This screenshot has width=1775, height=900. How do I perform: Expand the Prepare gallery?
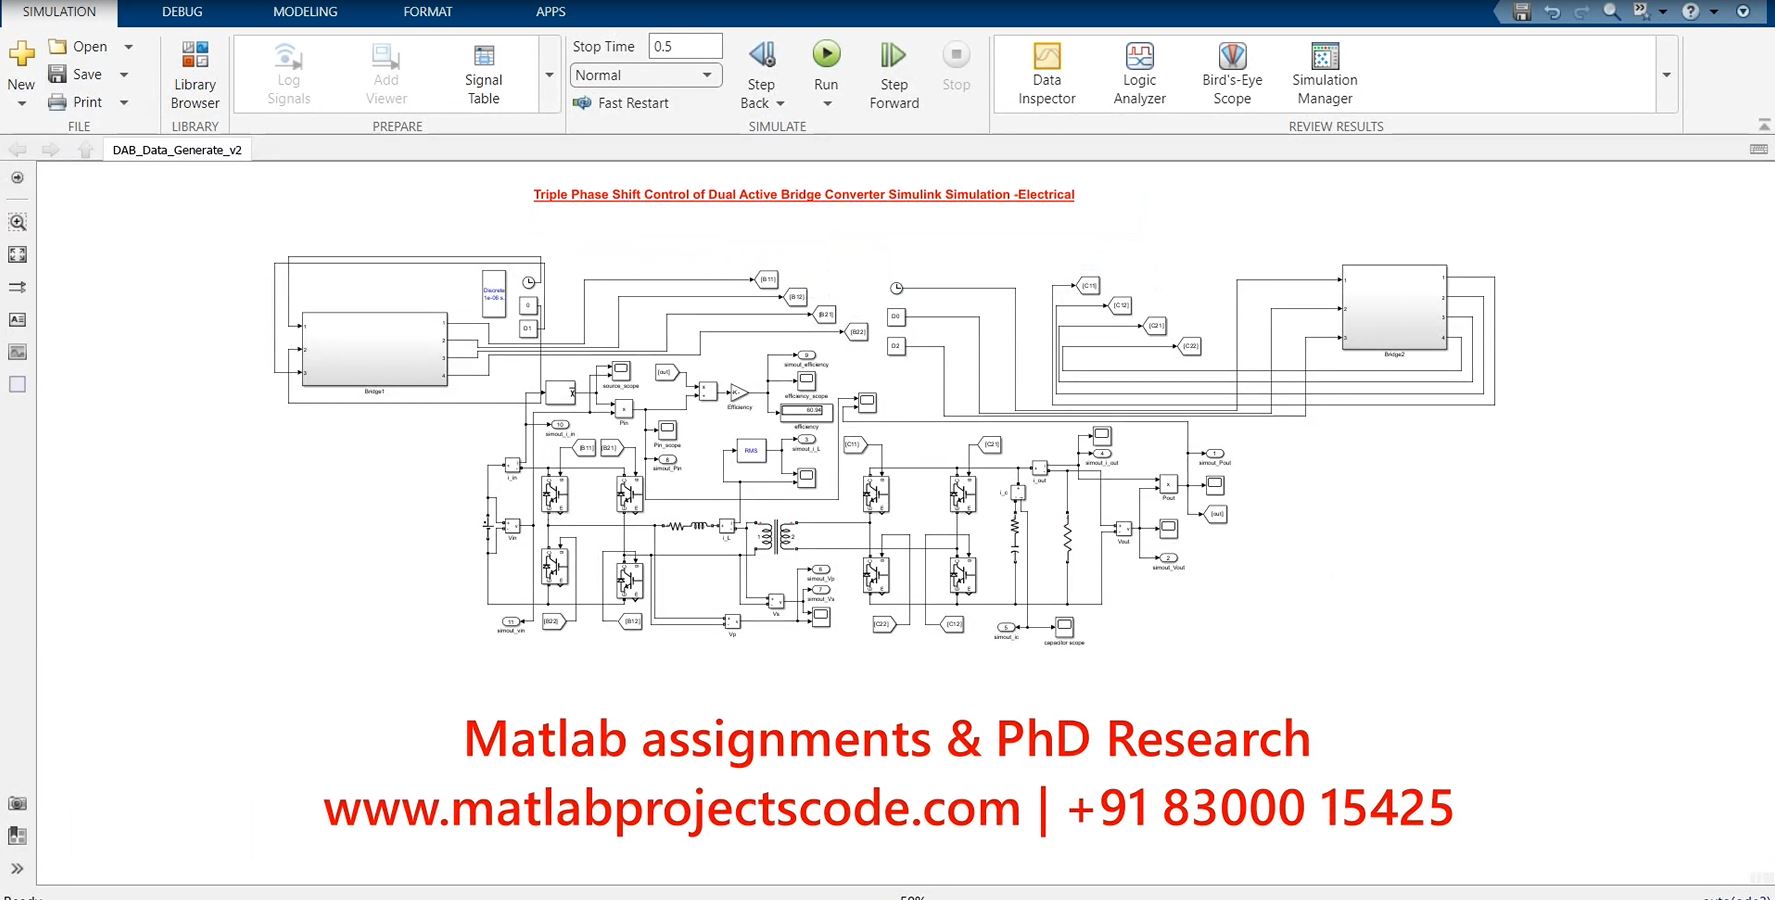point(549,75)
